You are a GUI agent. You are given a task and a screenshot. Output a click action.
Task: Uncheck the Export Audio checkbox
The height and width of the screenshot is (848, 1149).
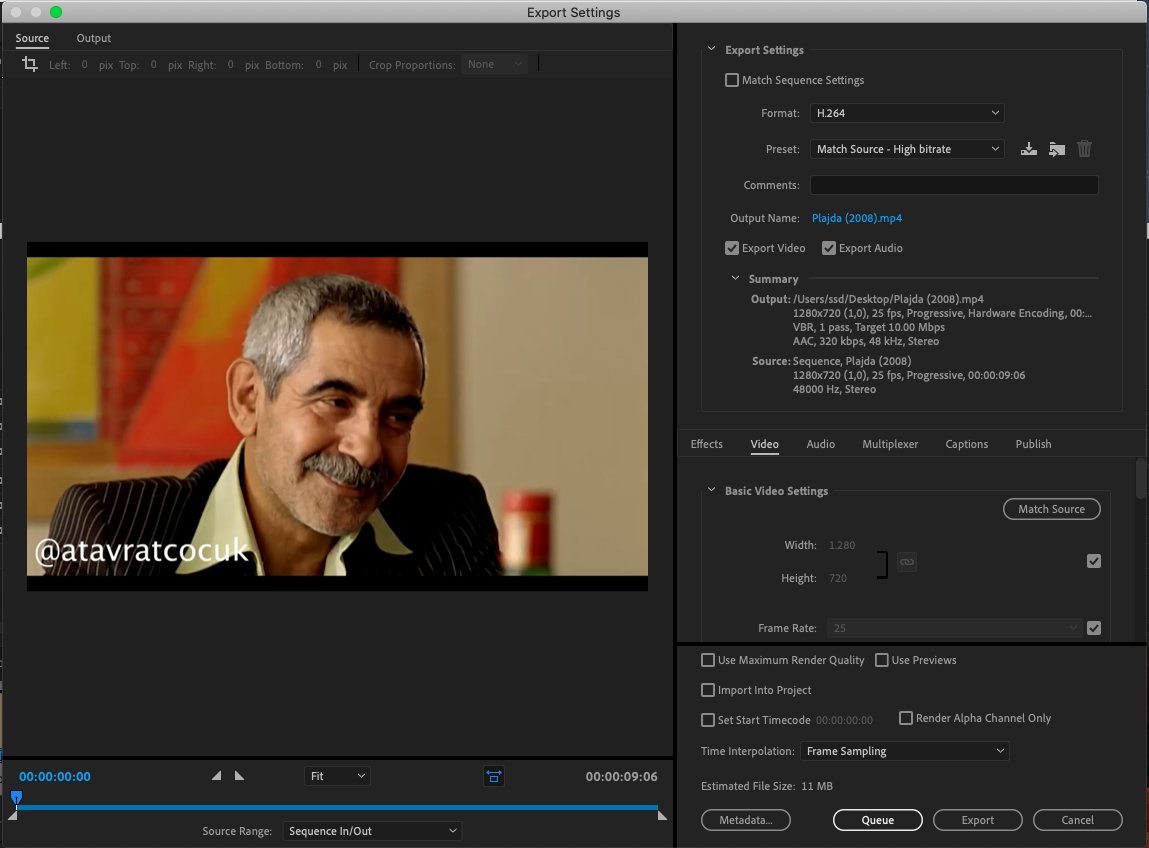coord(829,248)
